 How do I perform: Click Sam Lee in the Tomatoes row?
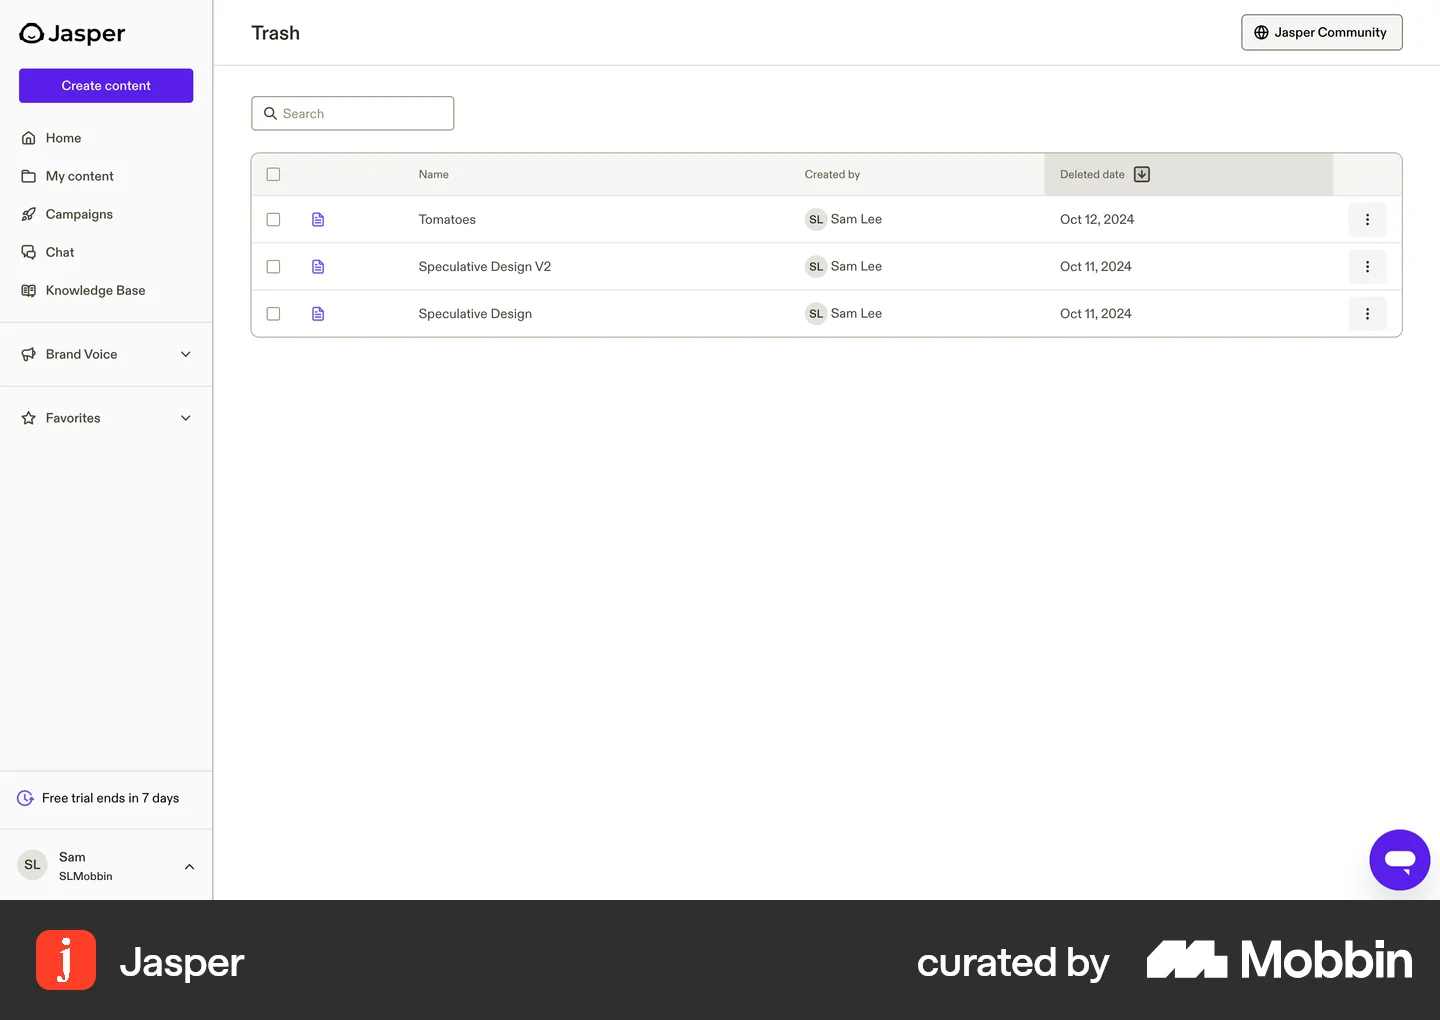point(856,219)
